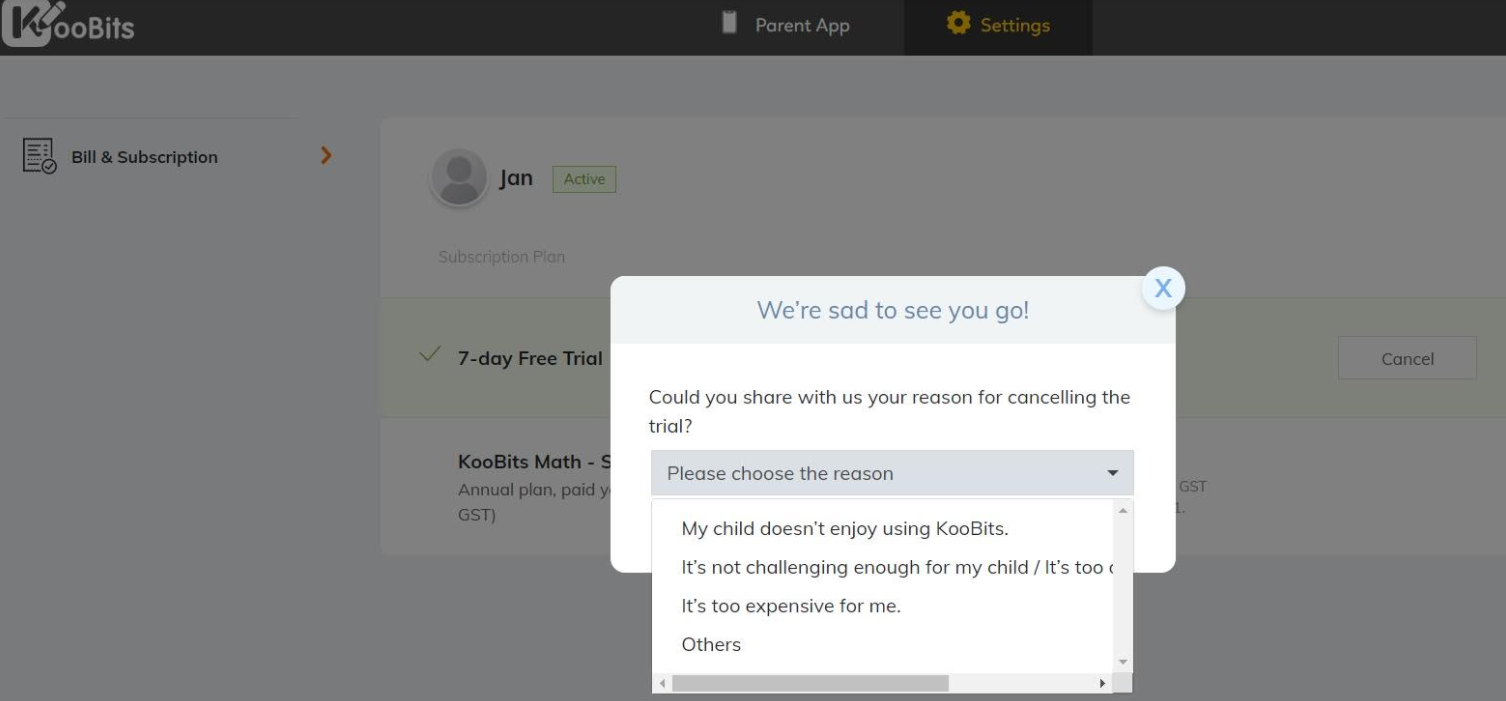Click the checkmark beside 7-day Free Trial
This screenshot has width=1506, height=701.
(430, 355)
